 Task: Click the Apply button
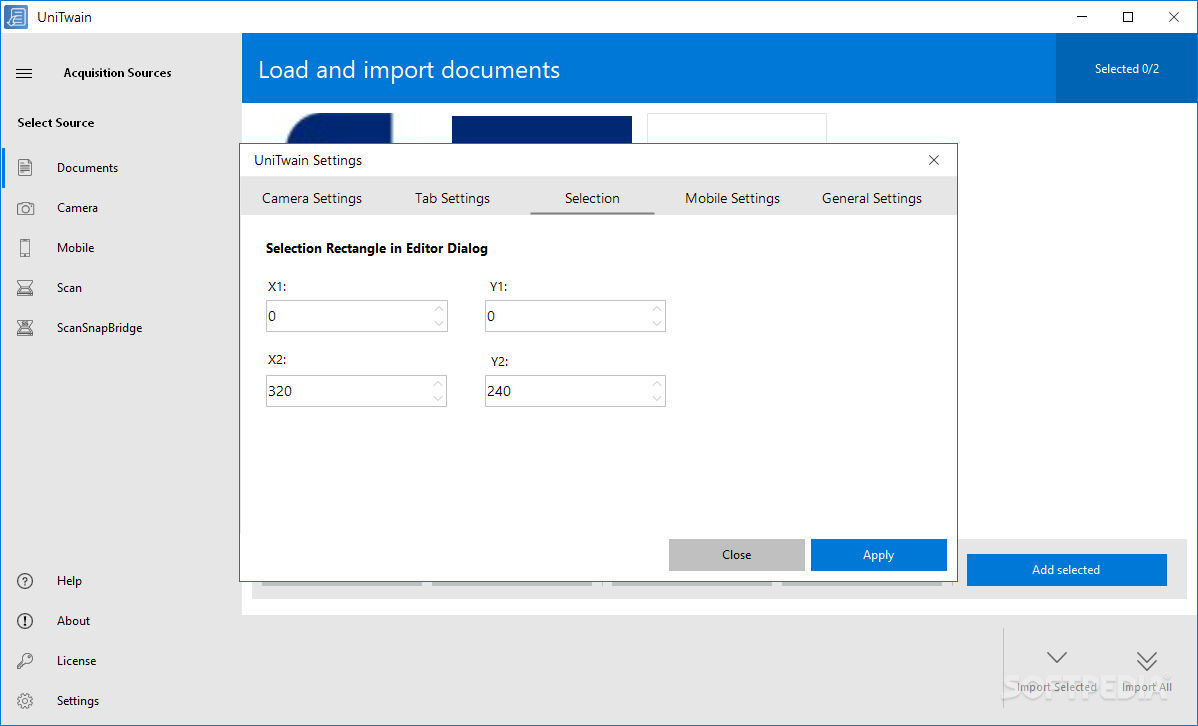tap(879, 555)
